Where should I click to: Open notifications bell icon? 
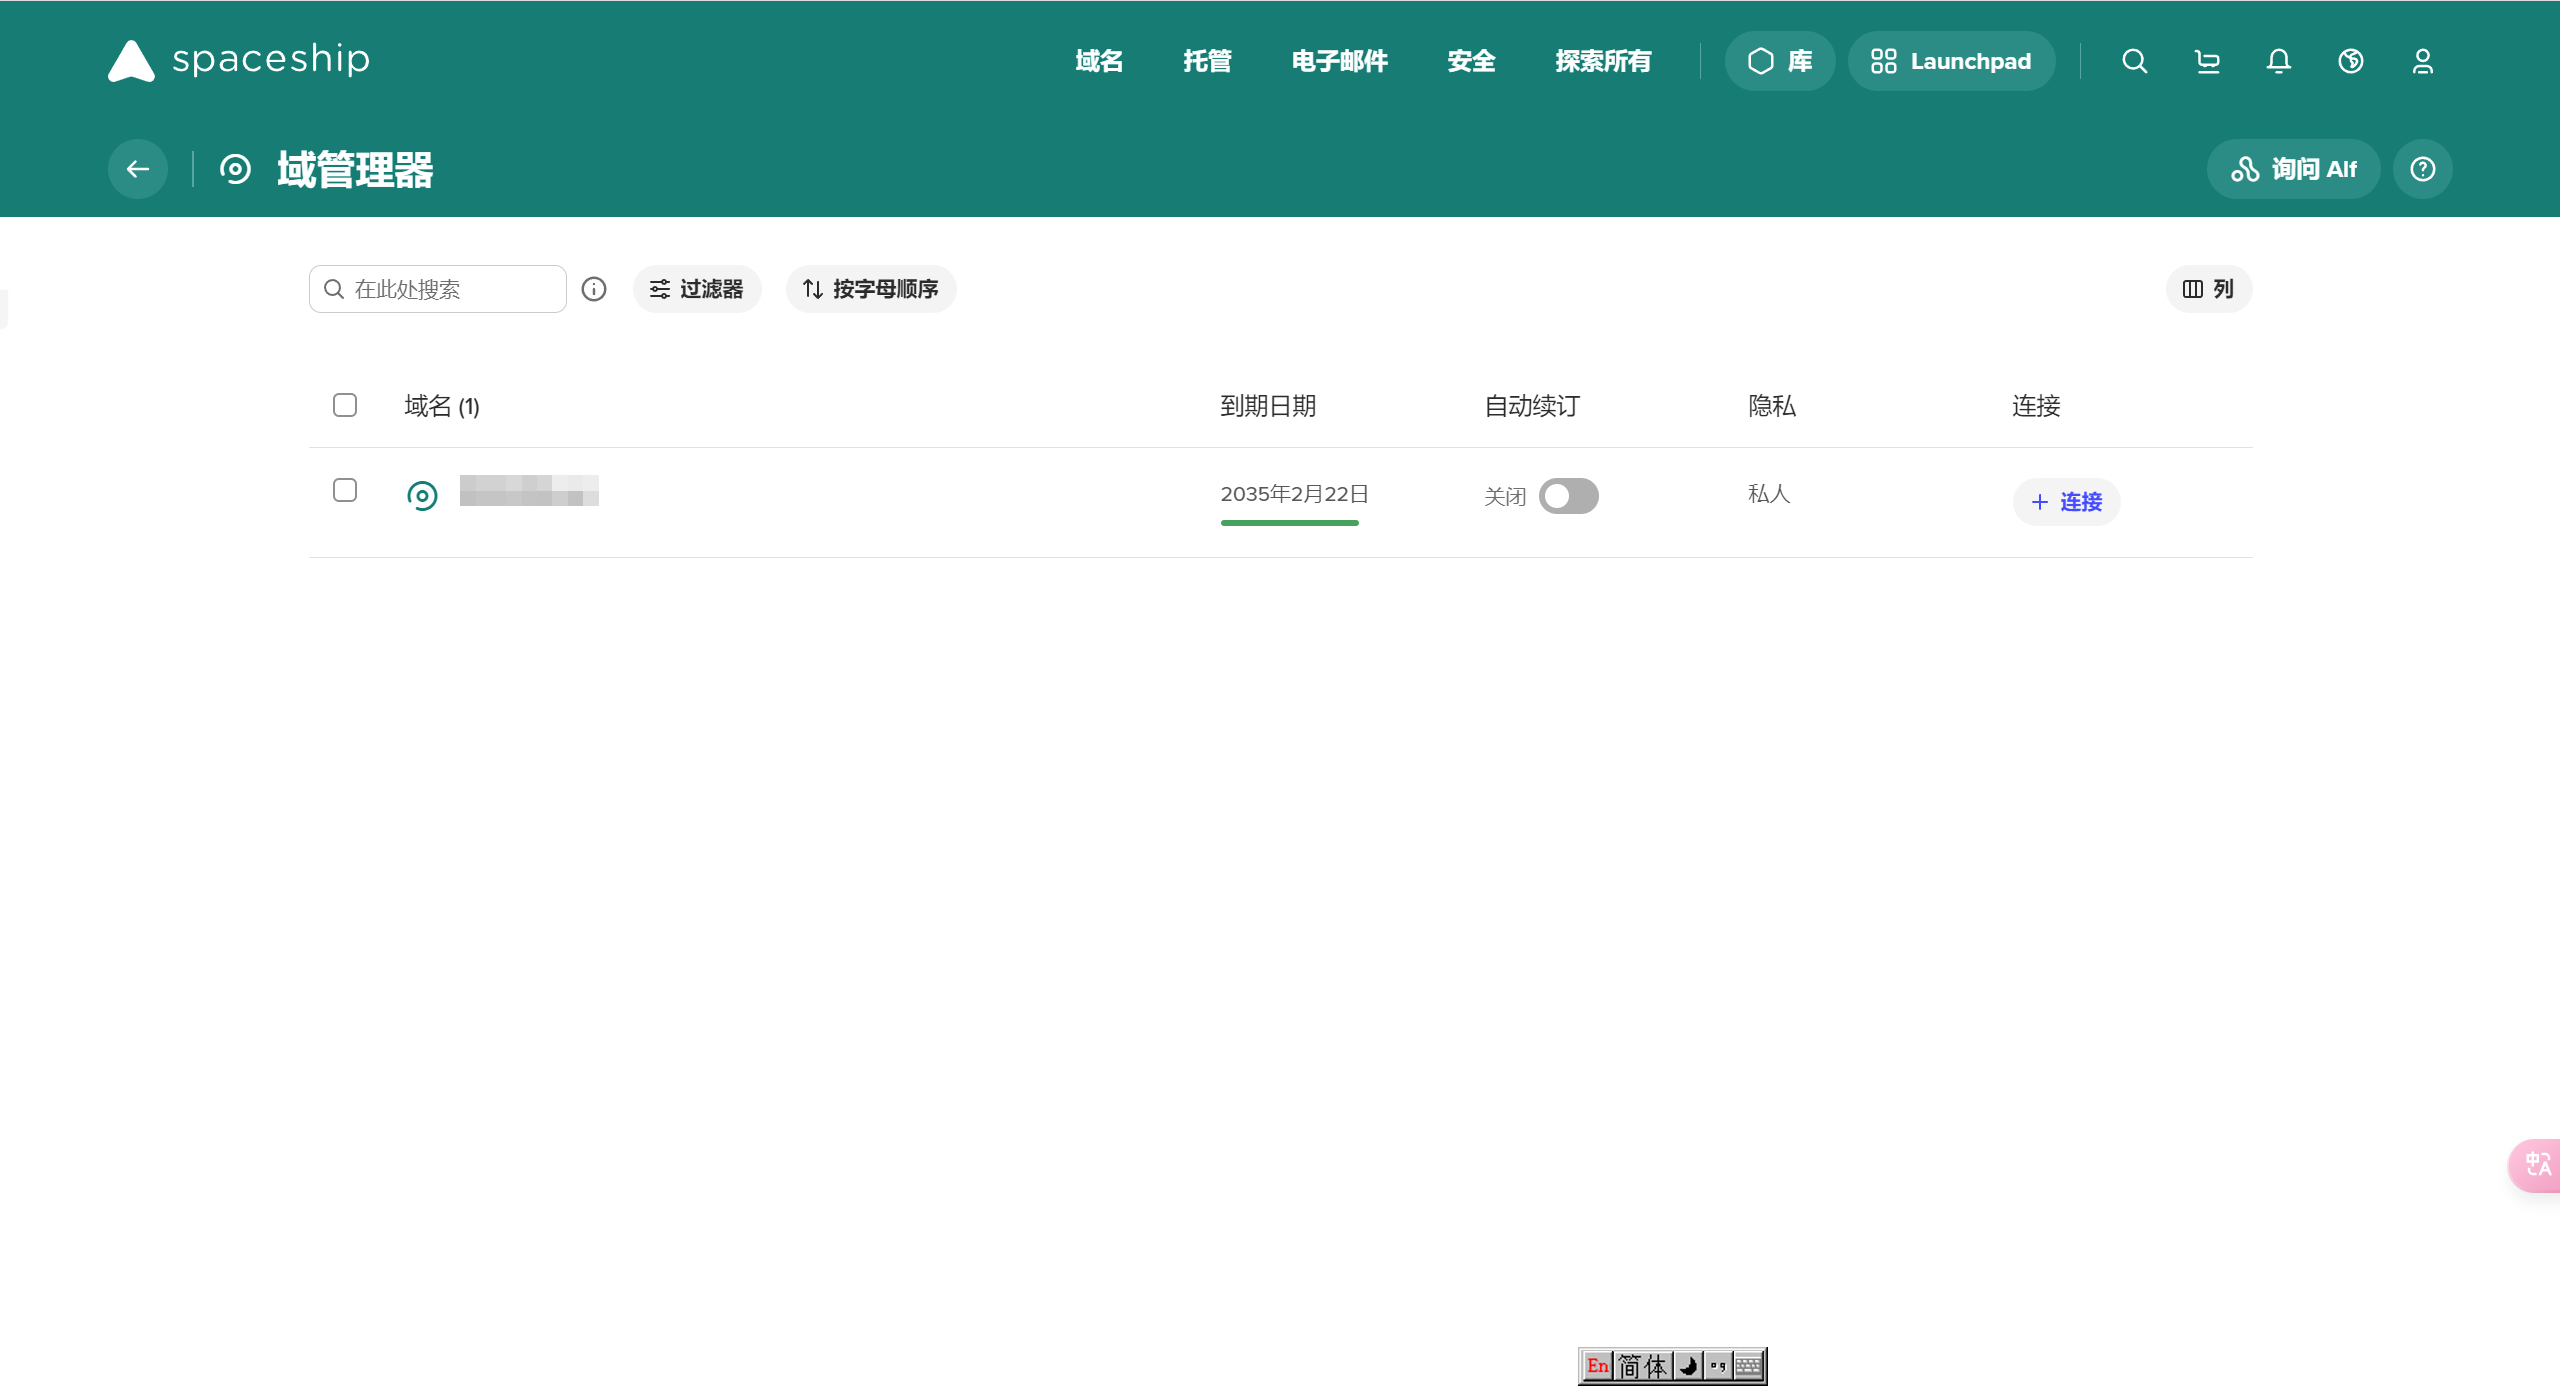(2278, 61)
